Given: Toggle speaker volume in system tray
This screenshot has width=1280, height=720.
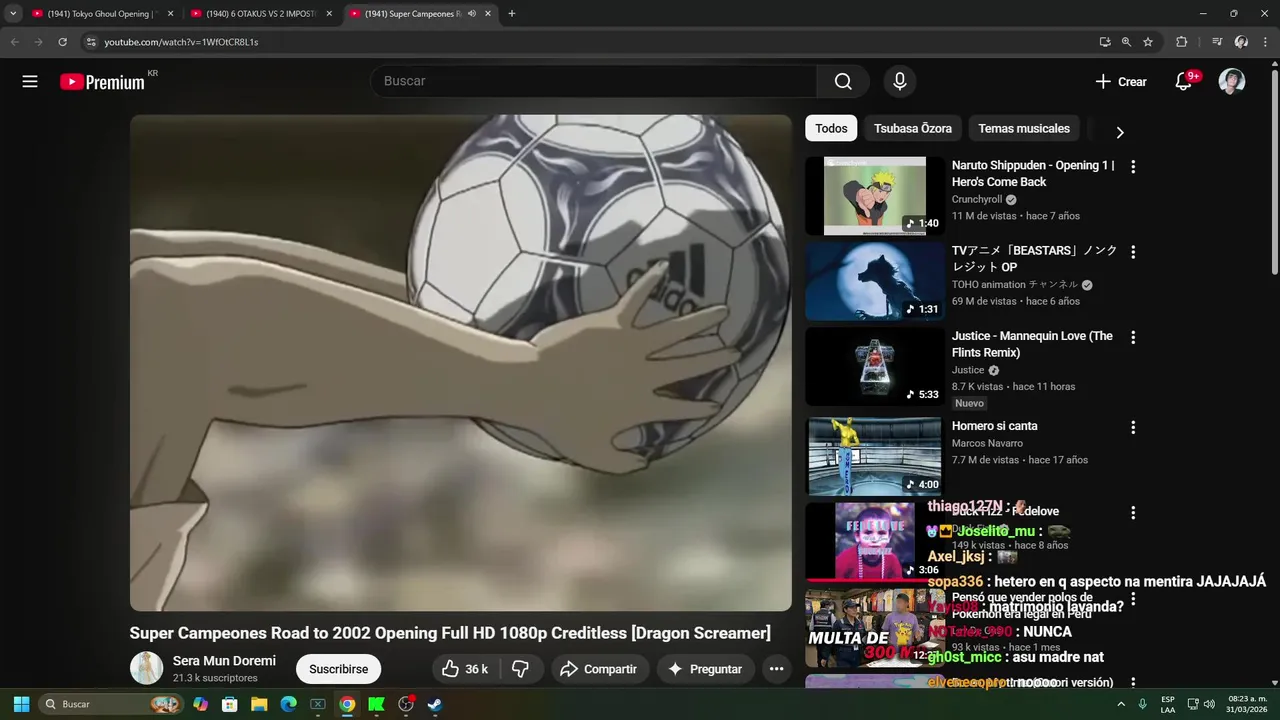Looking at the screenshot, I should 1209,704.
